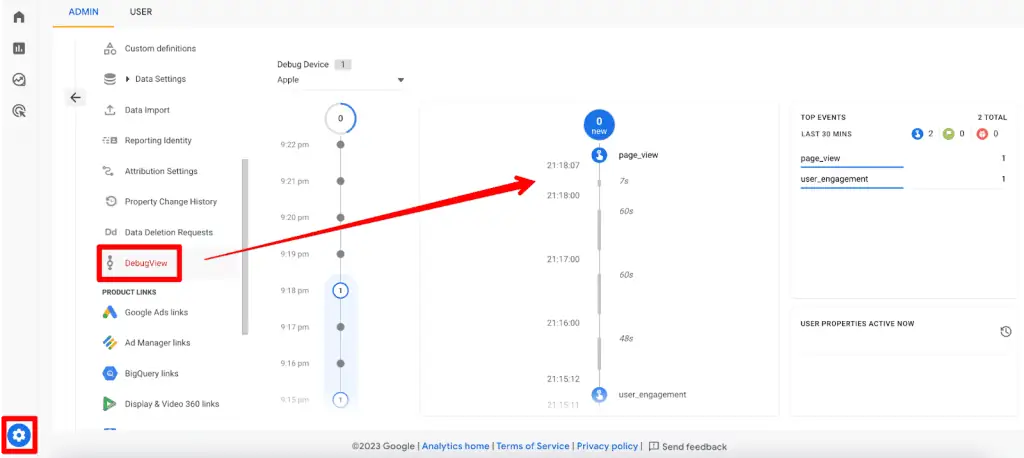Open the Advertising cursor icon

pos(19,111)
